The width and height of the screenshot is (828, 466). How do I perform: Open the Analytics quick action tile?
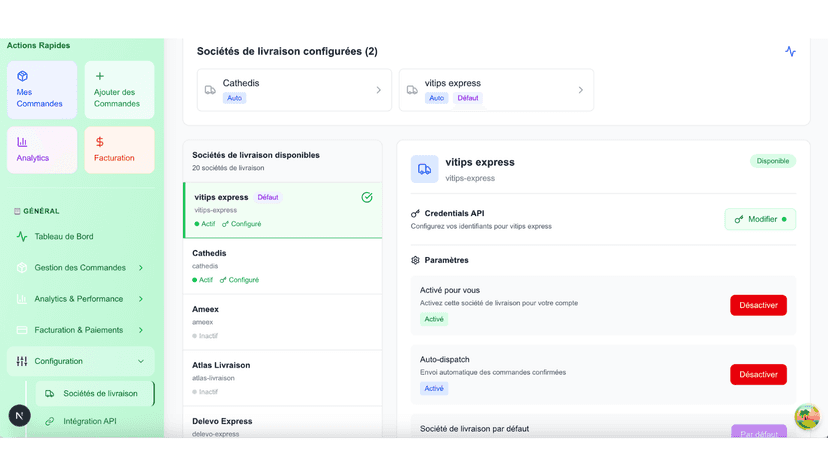pos(42,150)
